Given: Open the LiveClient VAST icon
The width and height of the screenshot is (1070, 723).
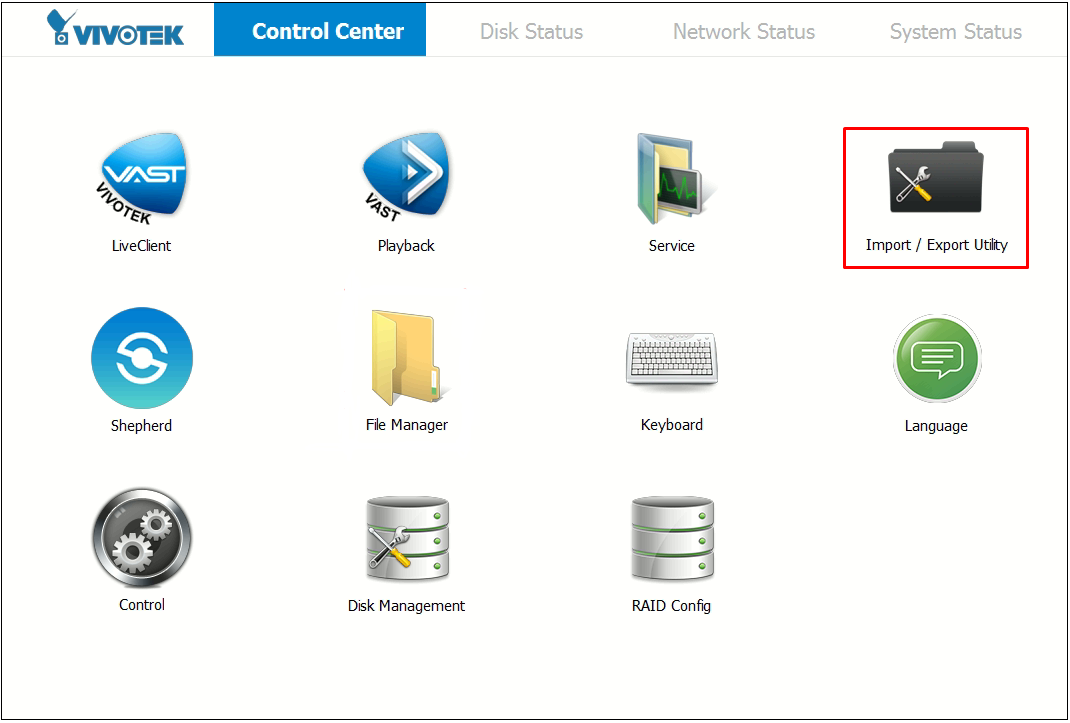Looking at the screenshot, I should click(x=141, y=179).
